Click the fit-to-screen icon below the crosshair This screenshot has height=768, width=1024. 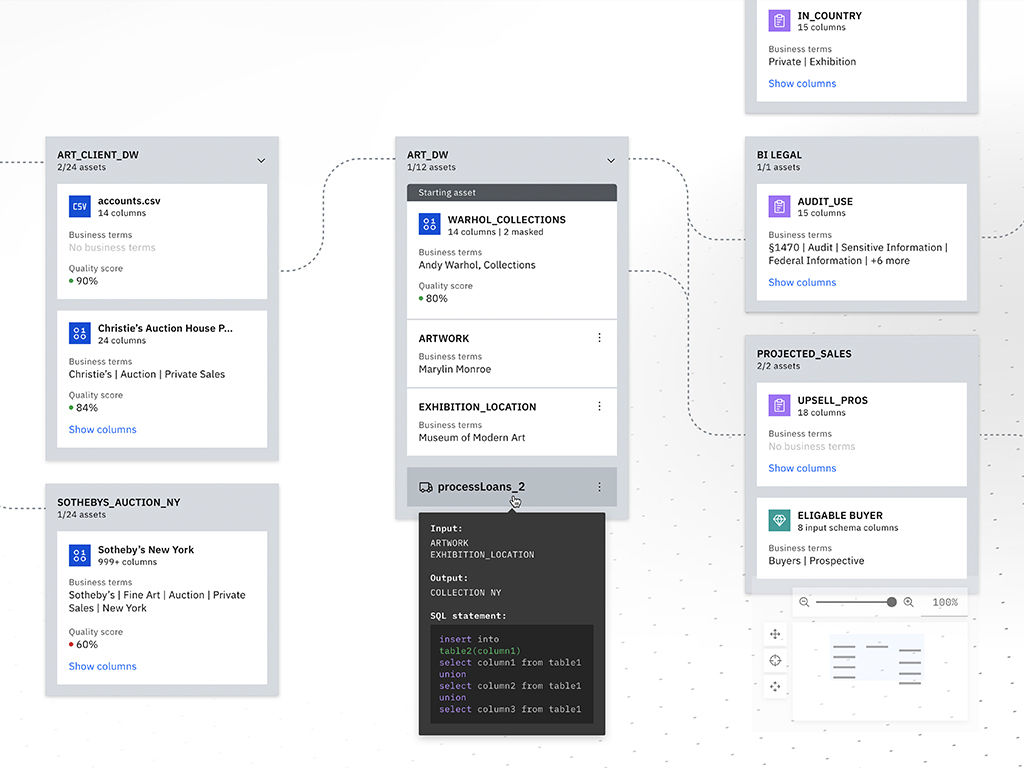click(775, 687)
